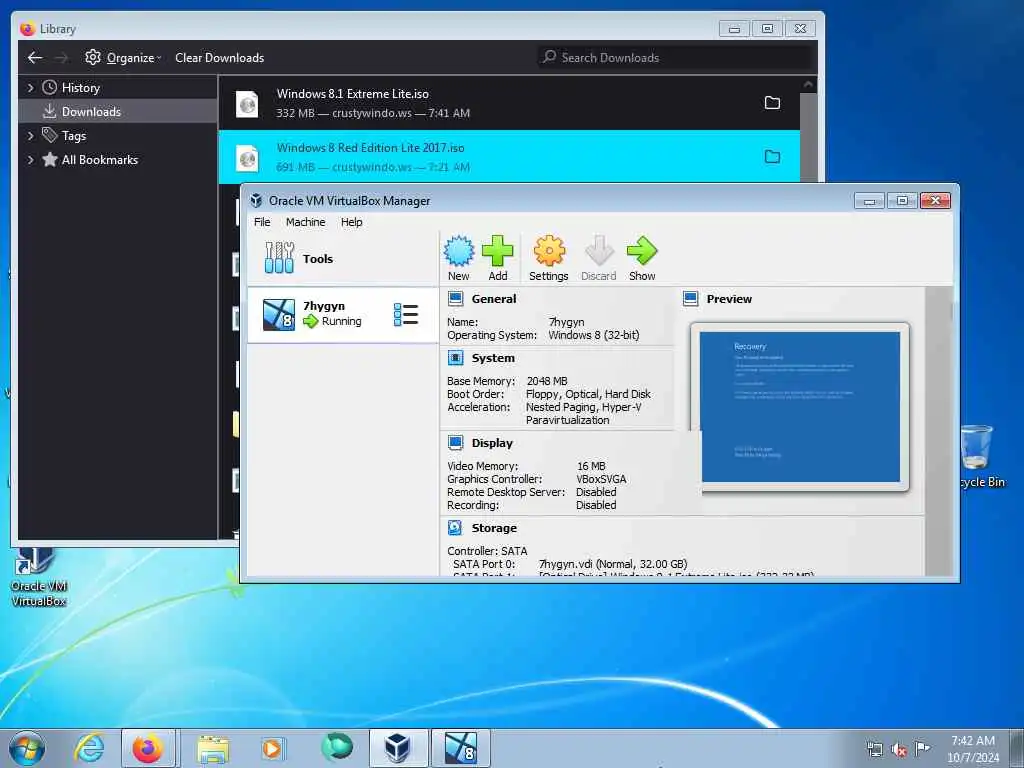1024x768 pixels.
Task: Click the System section heading
Action: [x=493, y=358]
